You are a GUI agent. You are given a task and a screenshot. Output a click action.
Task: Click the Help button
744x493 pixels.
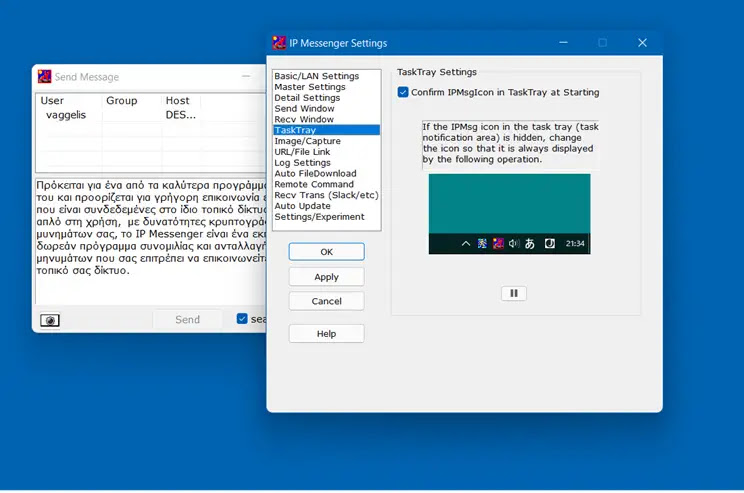(x=326, y=334)
